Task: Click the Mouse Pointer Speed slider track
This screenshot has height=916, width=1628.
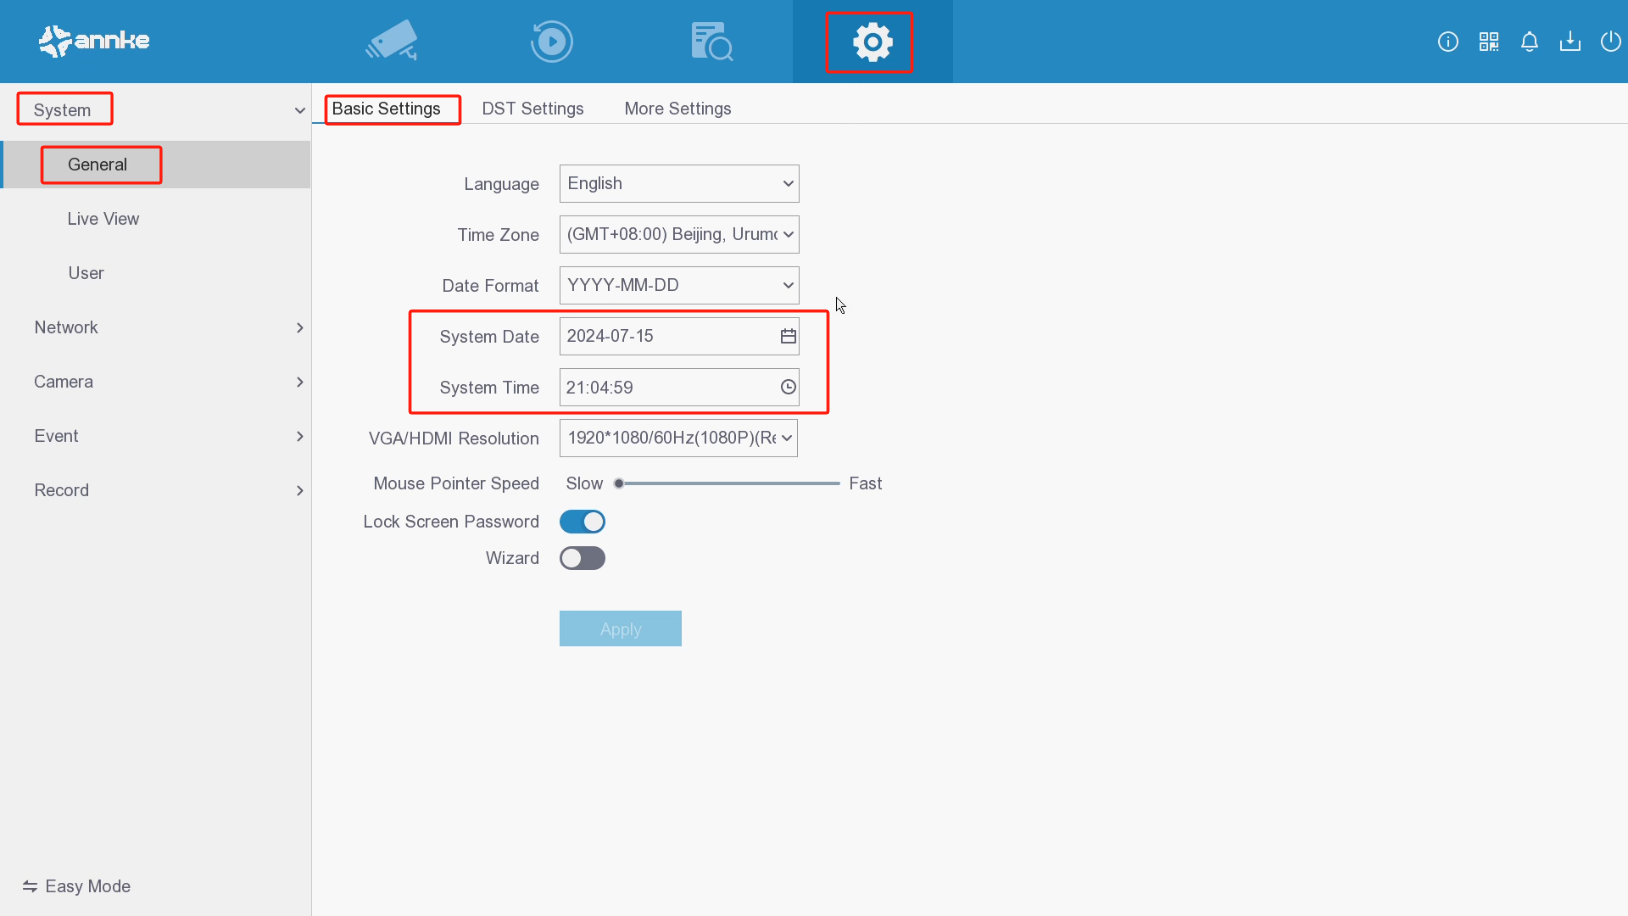Action: 730,483
